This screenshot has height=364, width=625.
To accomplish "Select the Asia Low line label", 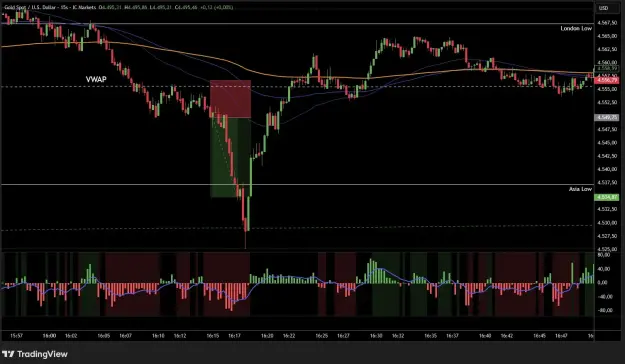I will 580,189.
